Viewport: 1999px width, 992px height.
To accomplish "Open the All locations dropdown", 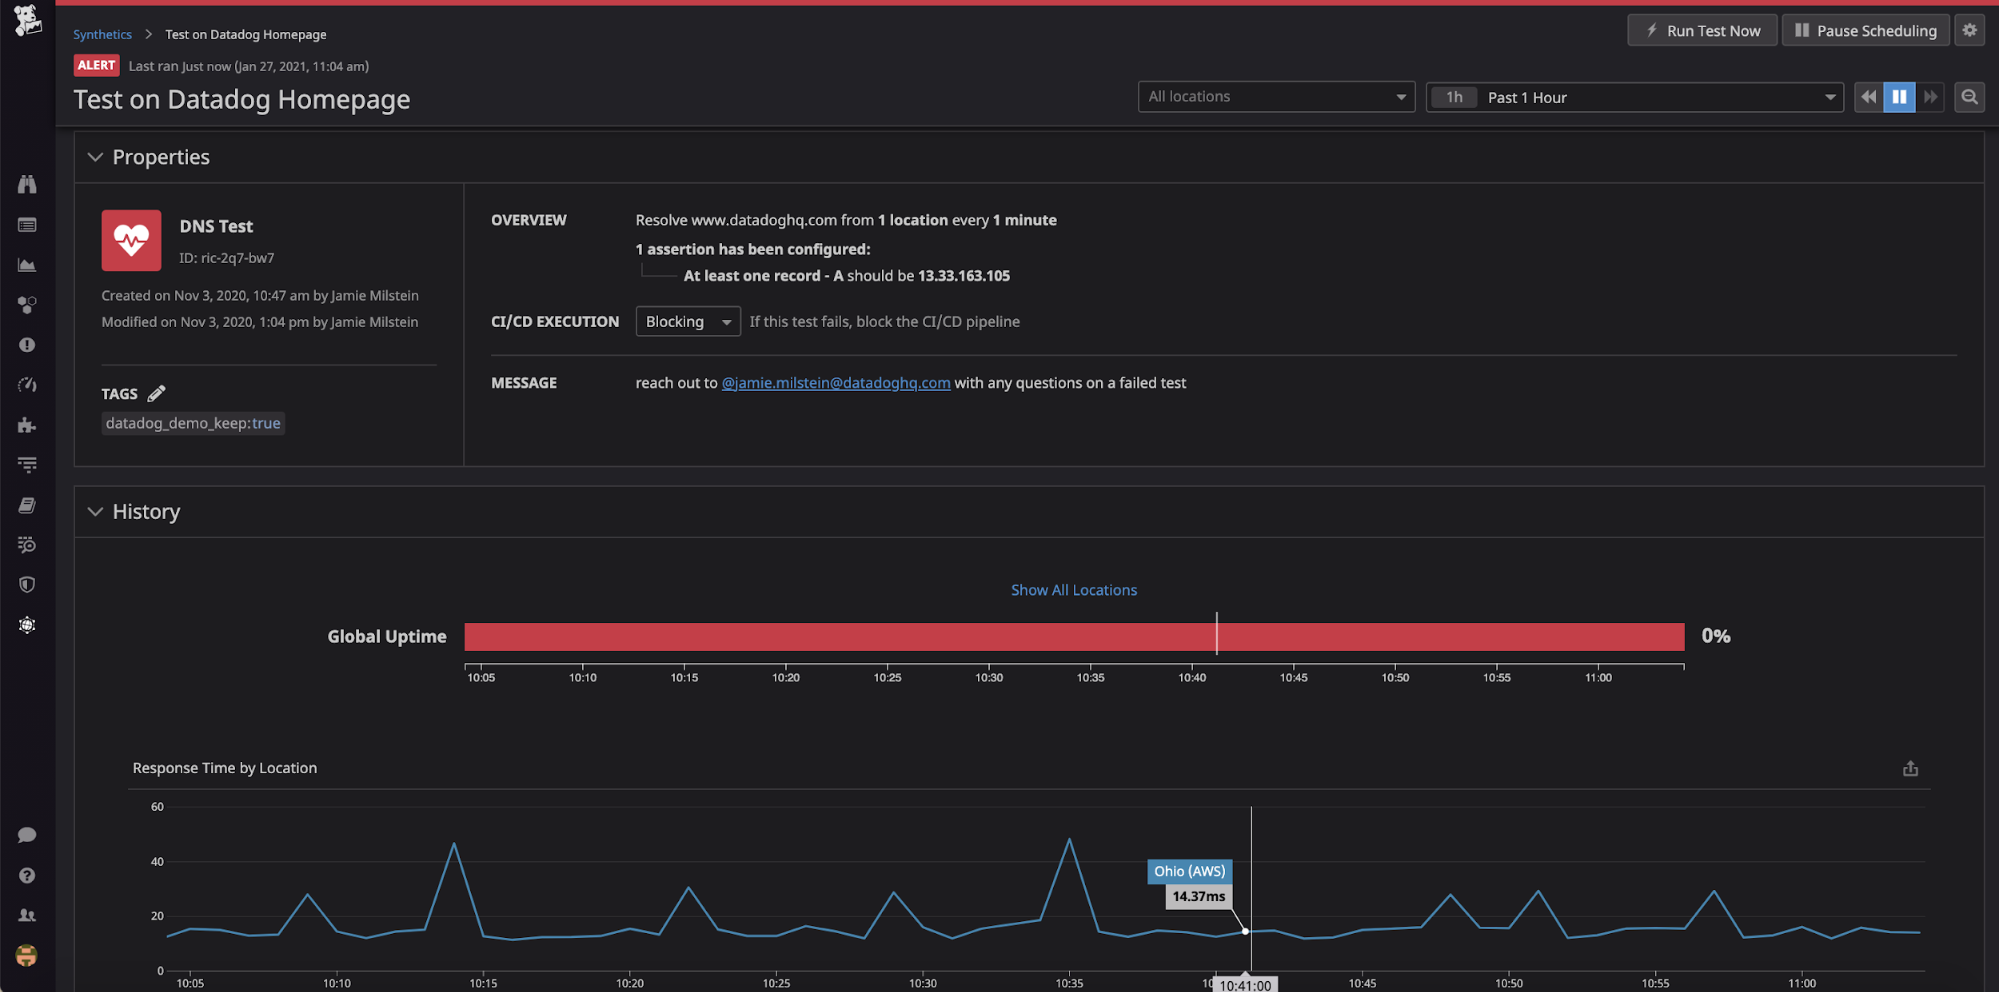I will click(x=1276, y=96).
